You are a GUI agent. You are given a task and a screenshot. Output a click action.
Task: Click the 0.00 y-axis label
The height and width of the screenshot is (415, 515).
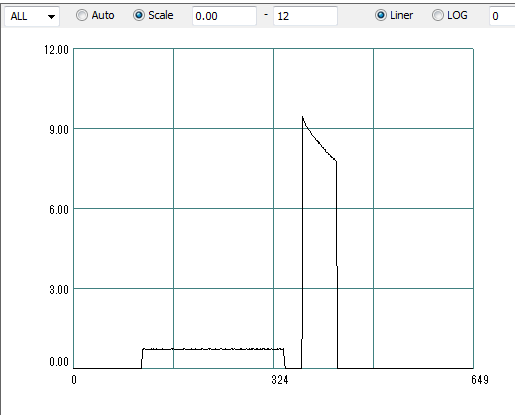59,362
